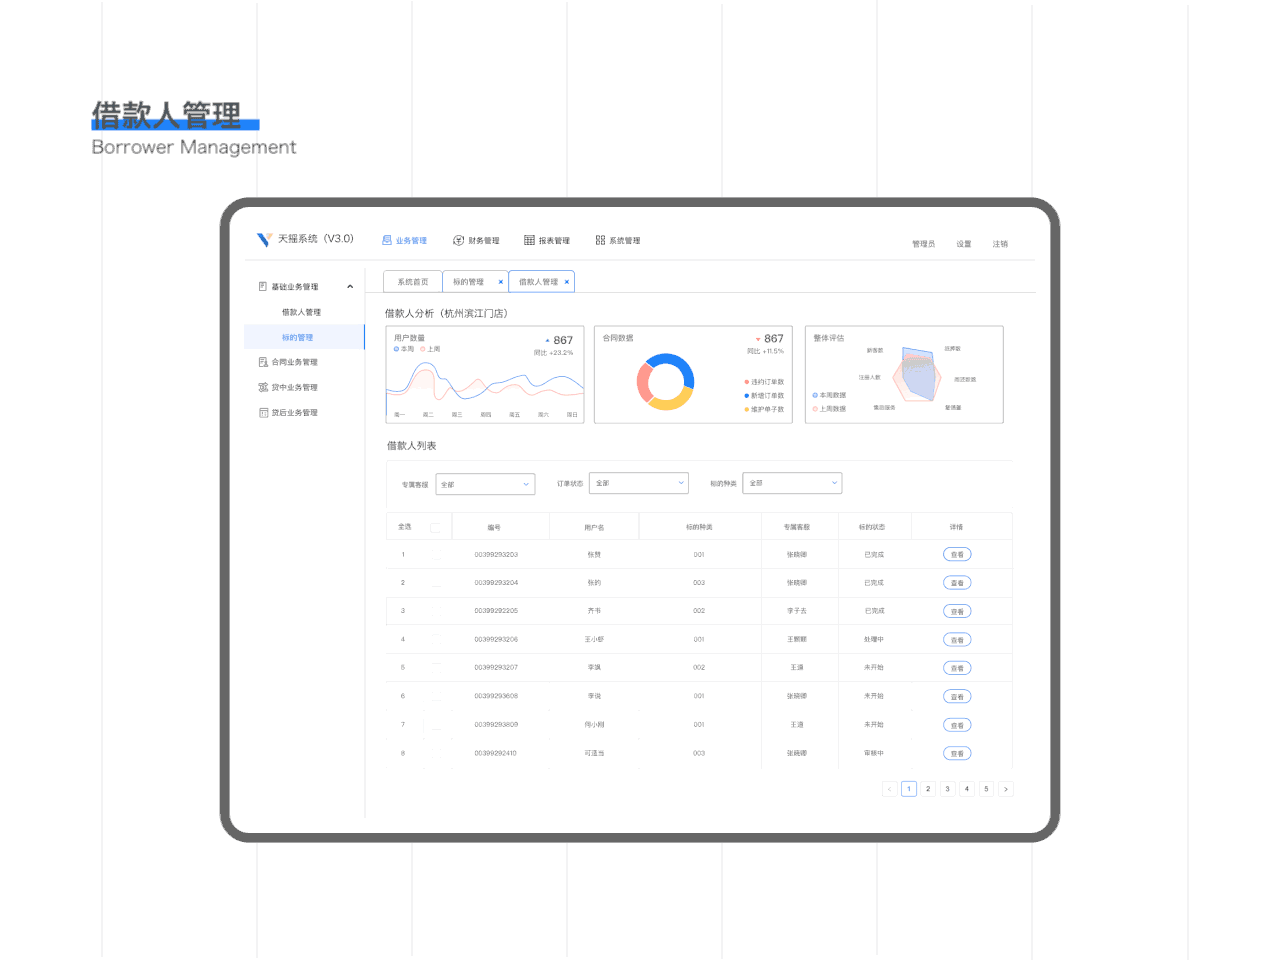Click the 编号 column header
Viewport: 1280px width, 960px height.
coord(494,527)
